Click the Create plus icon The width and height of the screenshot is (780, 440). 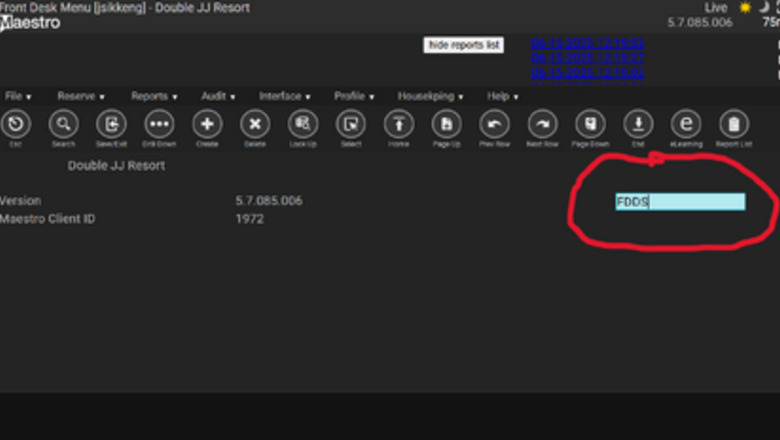click(x=207, y=124)
